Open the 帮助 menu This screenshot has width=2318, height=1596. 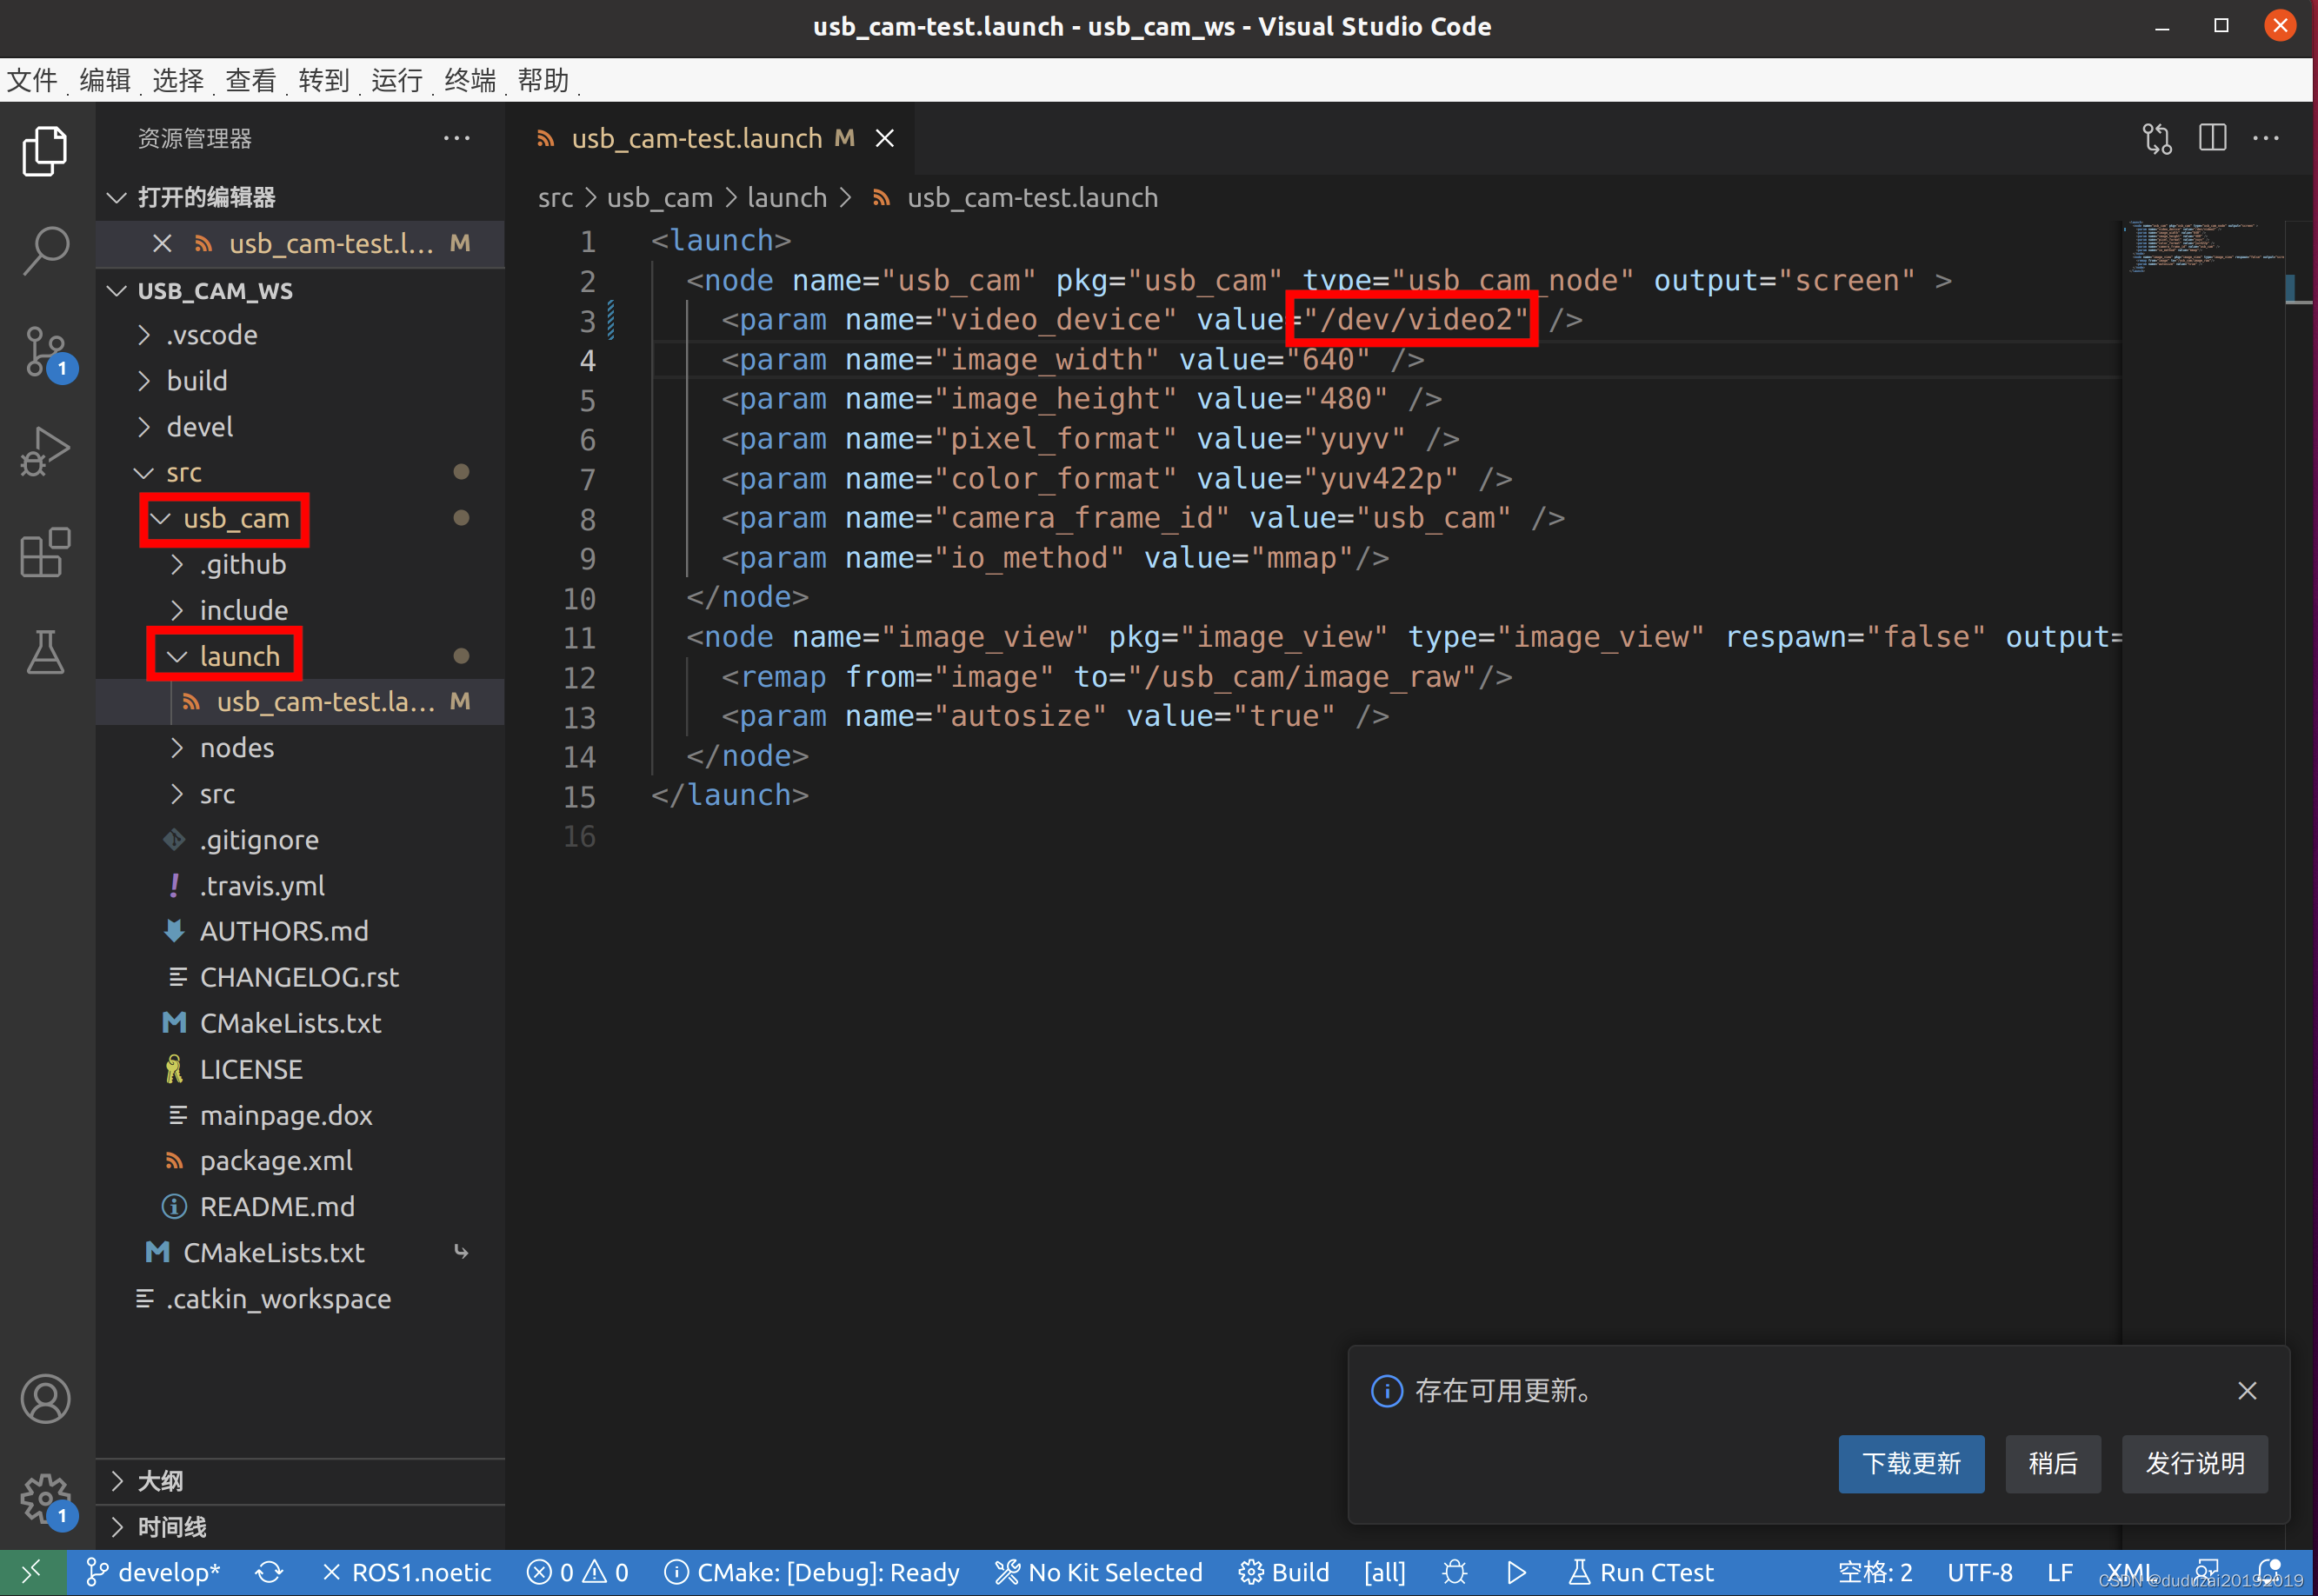543,80
